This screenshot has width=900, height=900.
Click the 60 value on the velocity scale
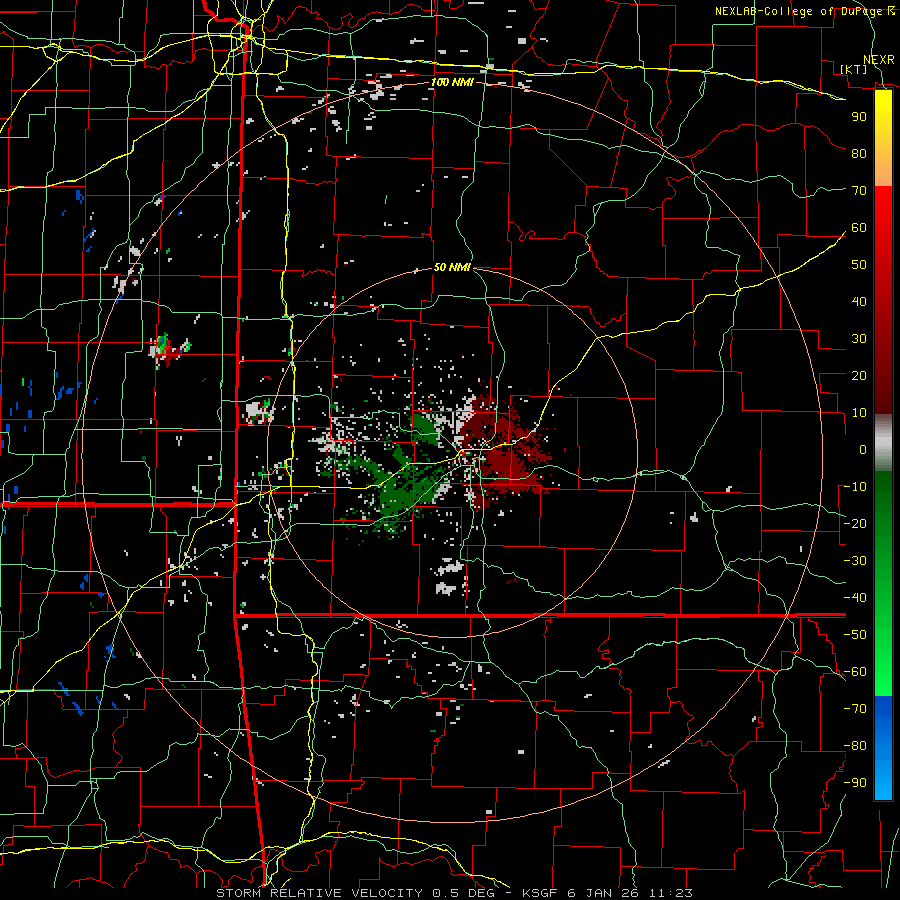click(859, 227)
